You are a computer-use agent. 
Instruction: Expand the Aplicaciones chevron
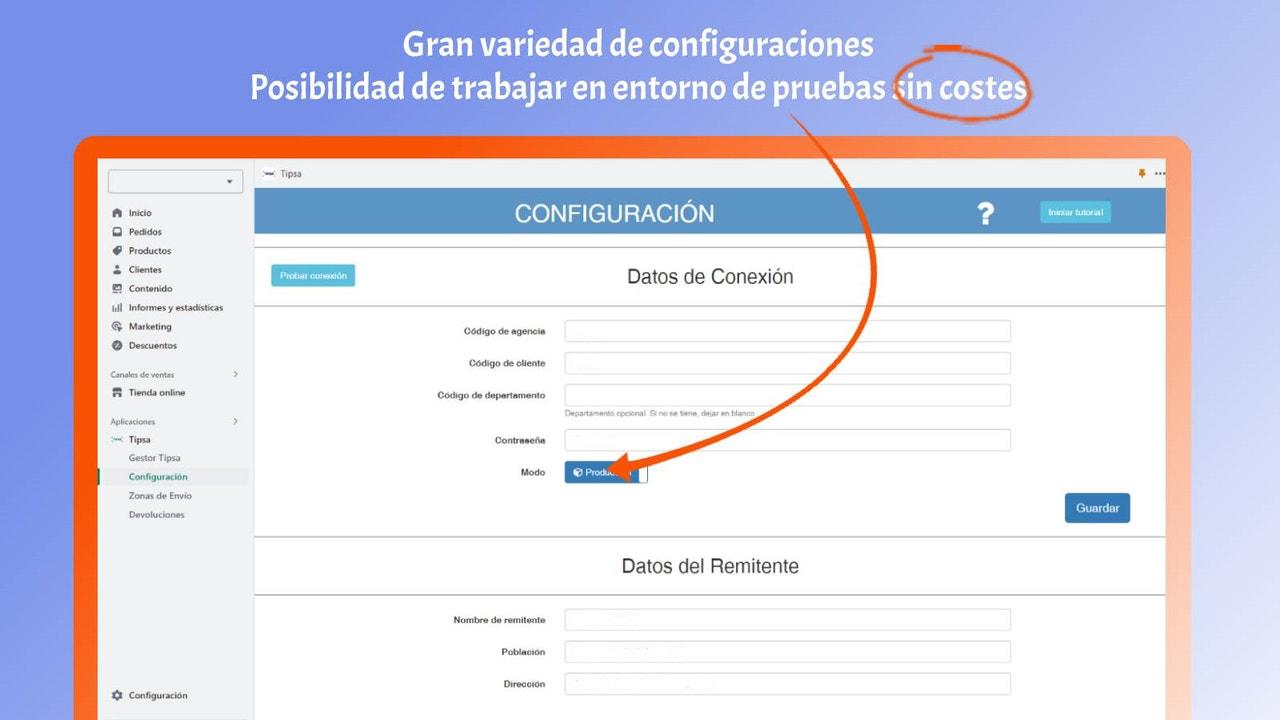236,421
